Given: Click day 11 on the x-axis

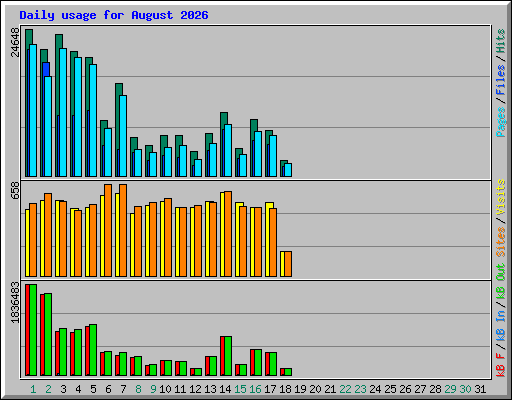Looking at the screenshot, I should coord(180,389).
